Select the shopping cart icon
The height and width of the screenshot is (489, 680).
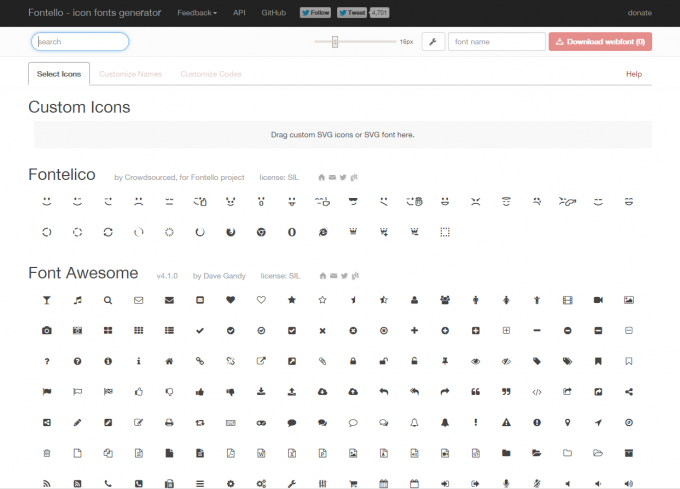353,484
